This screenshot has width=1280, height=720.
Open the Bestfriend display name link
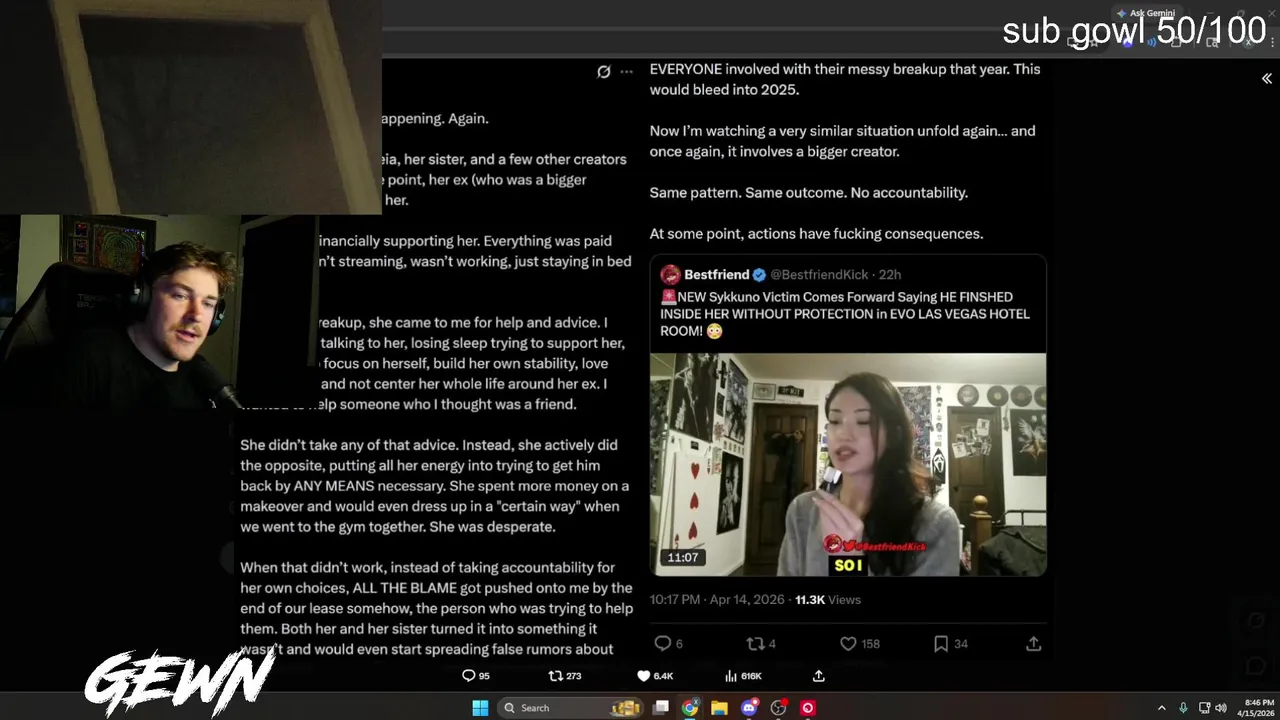tap(717, 274)
